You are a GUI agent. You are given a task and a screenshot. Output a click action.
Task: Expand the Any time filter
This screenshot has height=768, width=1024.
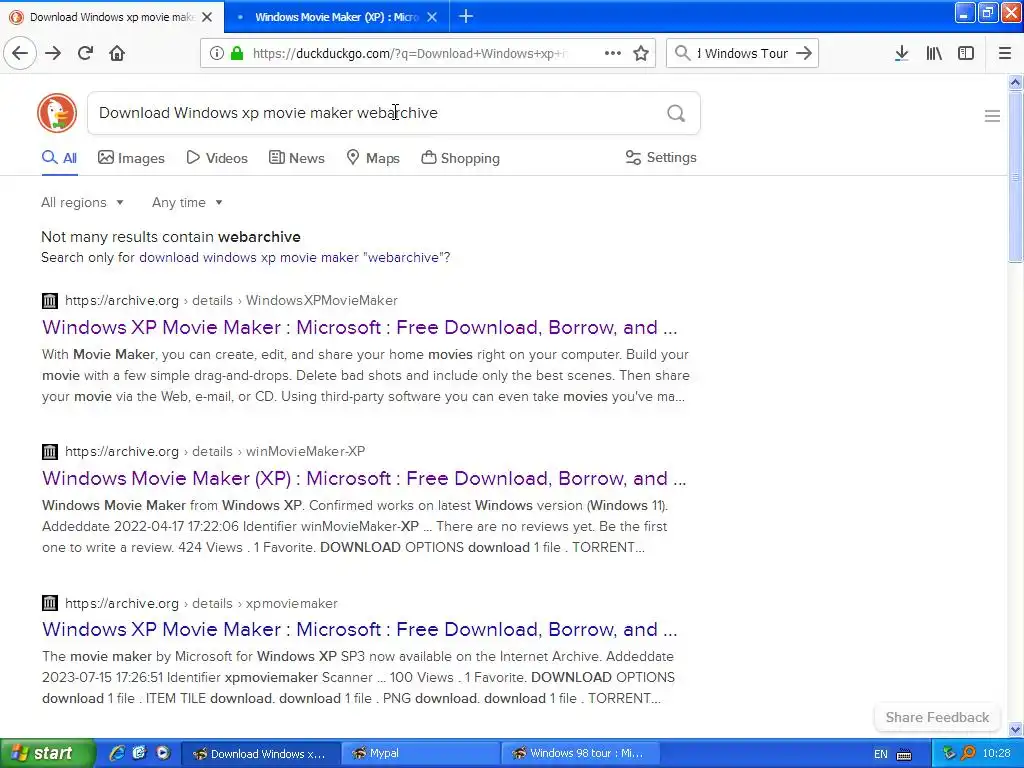click(187, 202)
